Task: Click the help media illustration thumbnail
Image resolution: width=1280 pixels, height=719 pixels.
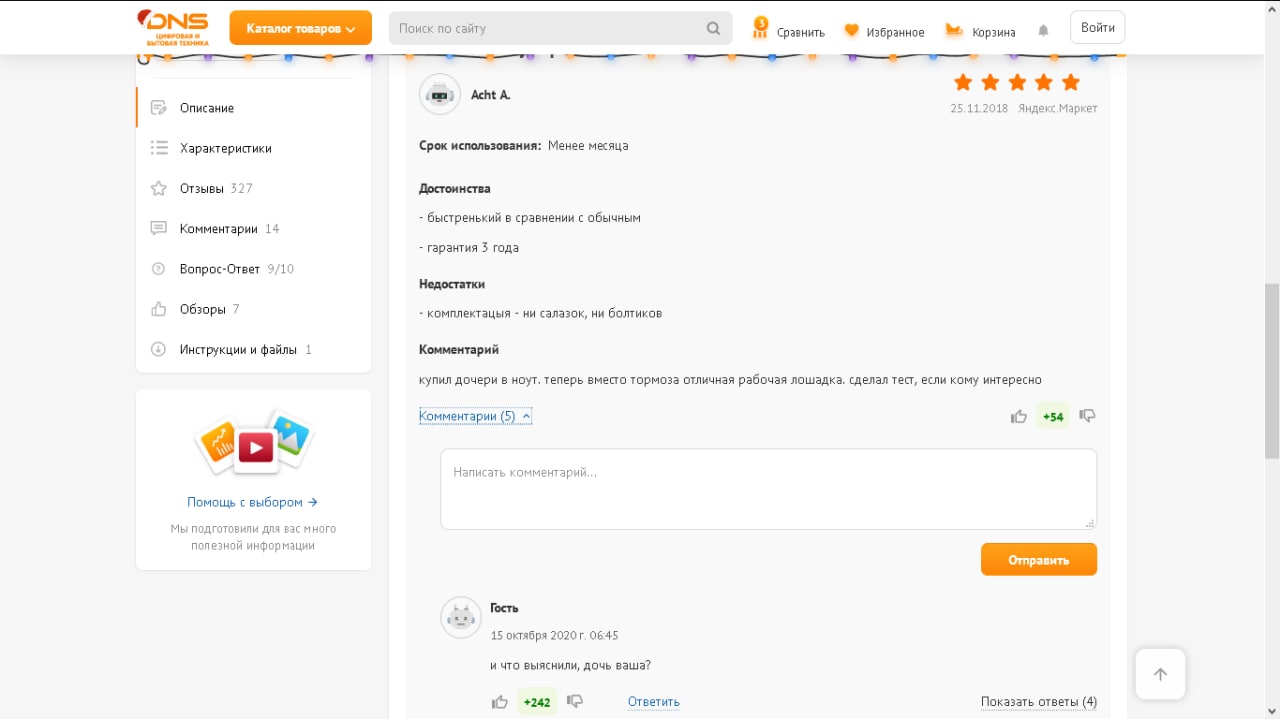Action: (x=254, y=442)
